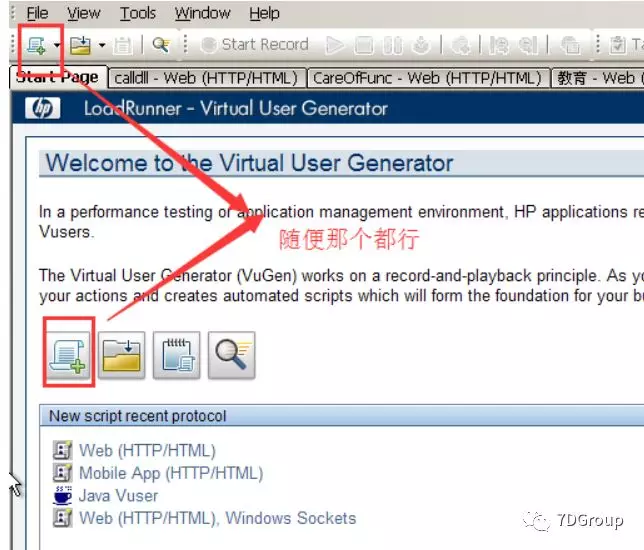Click the compile down-arrow toolbar icon

click(x=421, y=45)
